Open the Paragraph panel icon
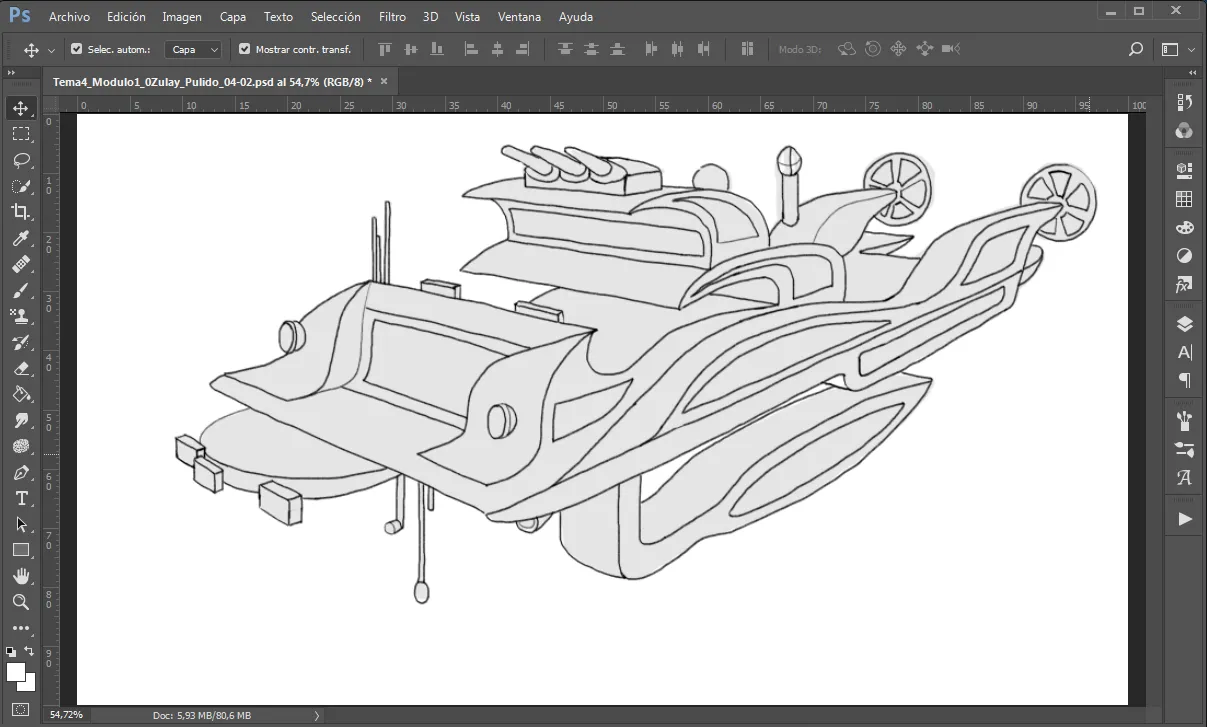 click(x=1184, y=380)
